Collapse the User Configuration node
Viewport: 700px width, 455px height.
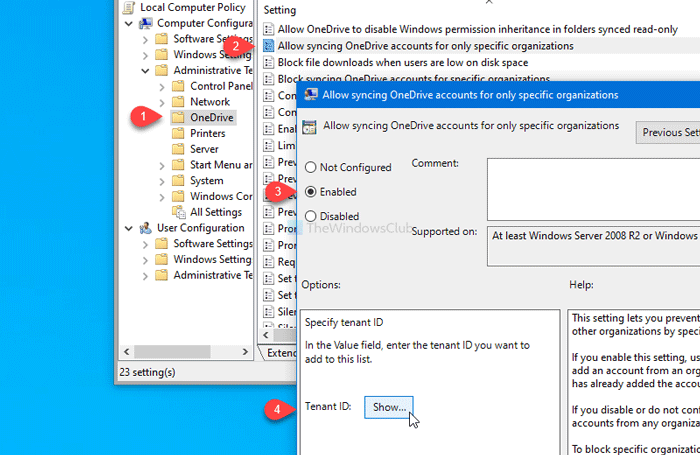click(x=129, y=228)
